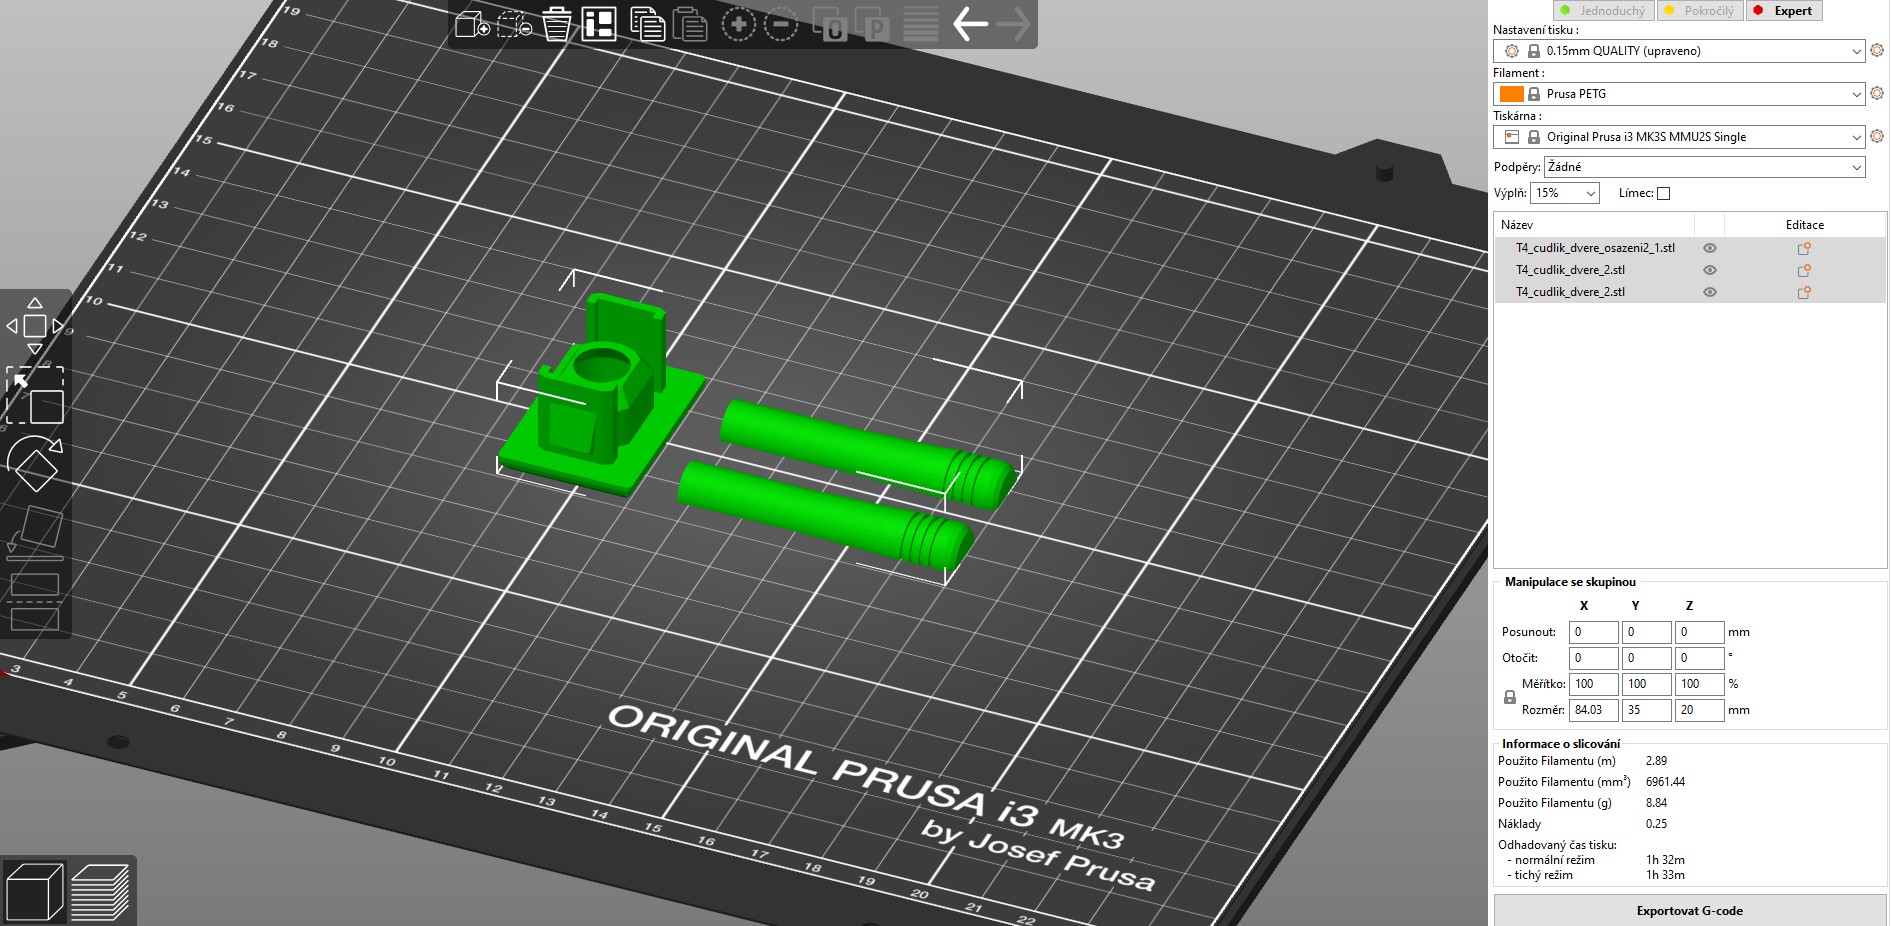1891x926 pixels.
Task: Open the Podpěry supports dropdown
Action: tap(1705, 167)
